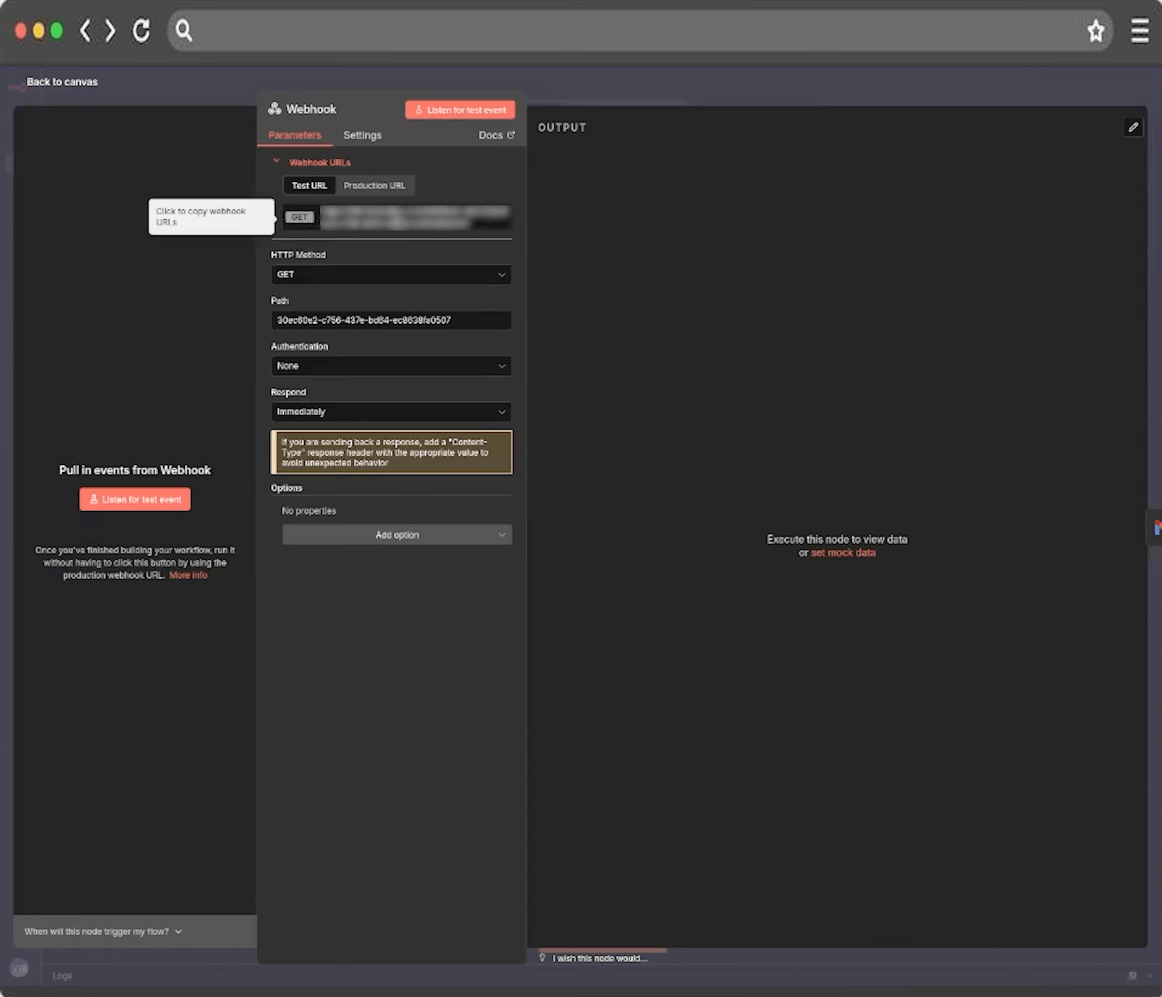Viewport: 1162px width, 997px height.
Task: Open the Respond dropdown showing Immediately
Action: tap(391, 412)
